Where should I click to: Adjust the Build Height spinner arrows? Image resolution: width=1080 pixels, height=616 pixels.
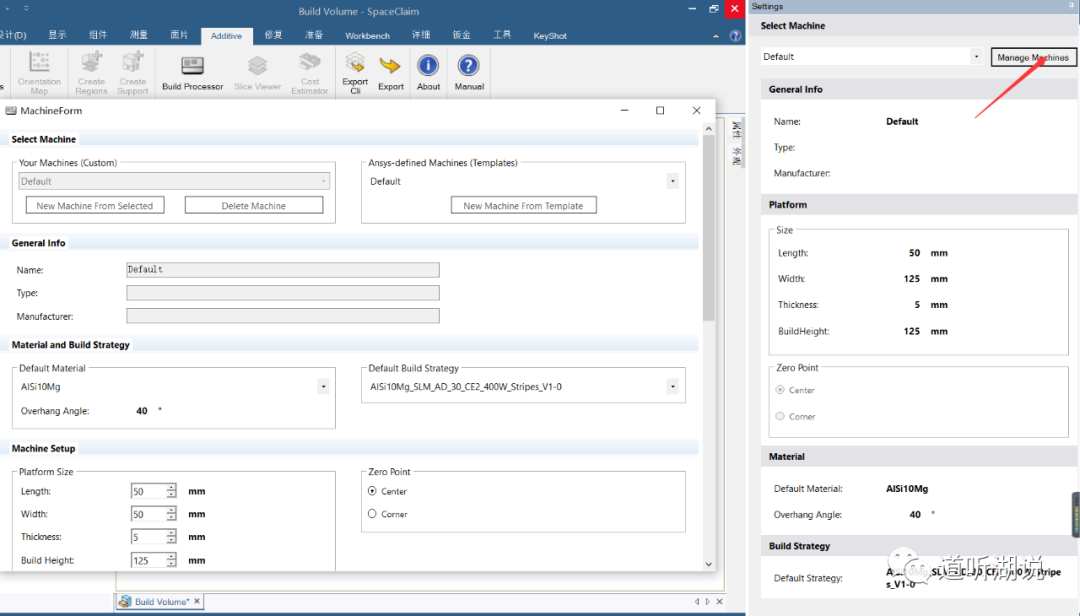(171, 560)
